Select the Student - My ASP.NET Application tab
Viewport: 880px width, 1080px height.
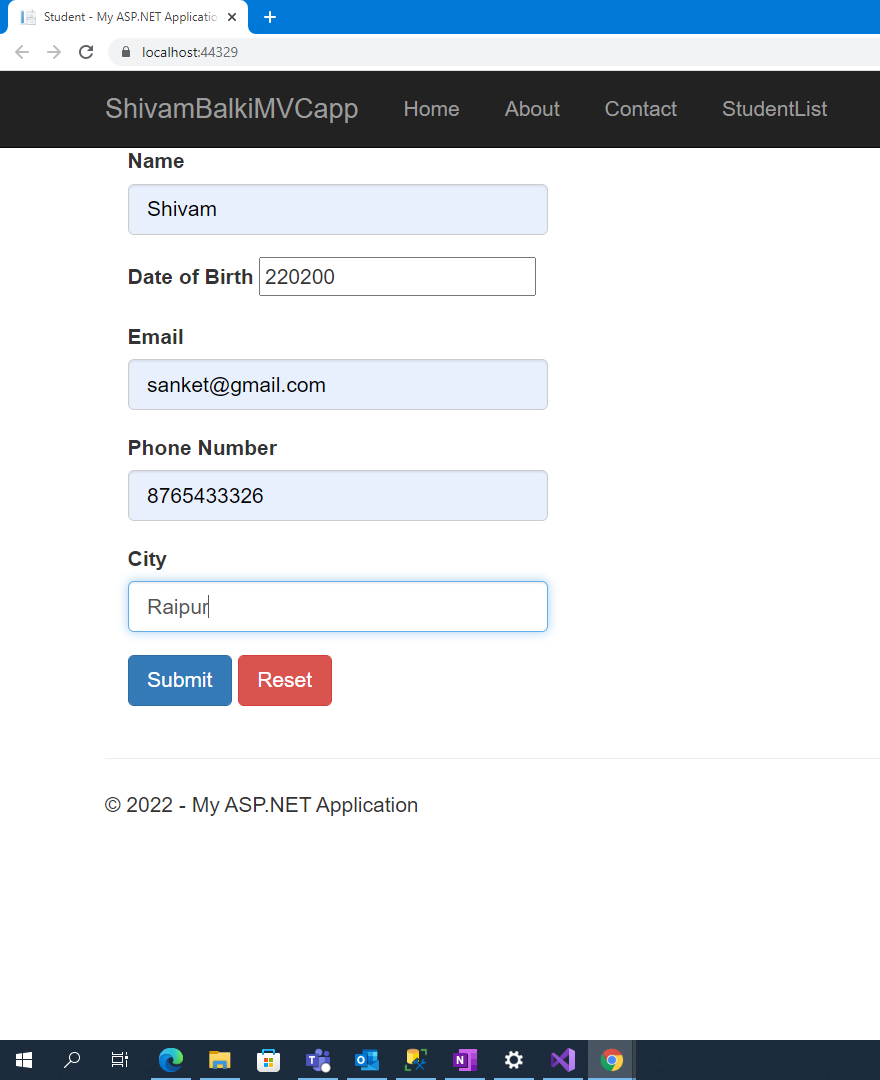click(128, 17)
